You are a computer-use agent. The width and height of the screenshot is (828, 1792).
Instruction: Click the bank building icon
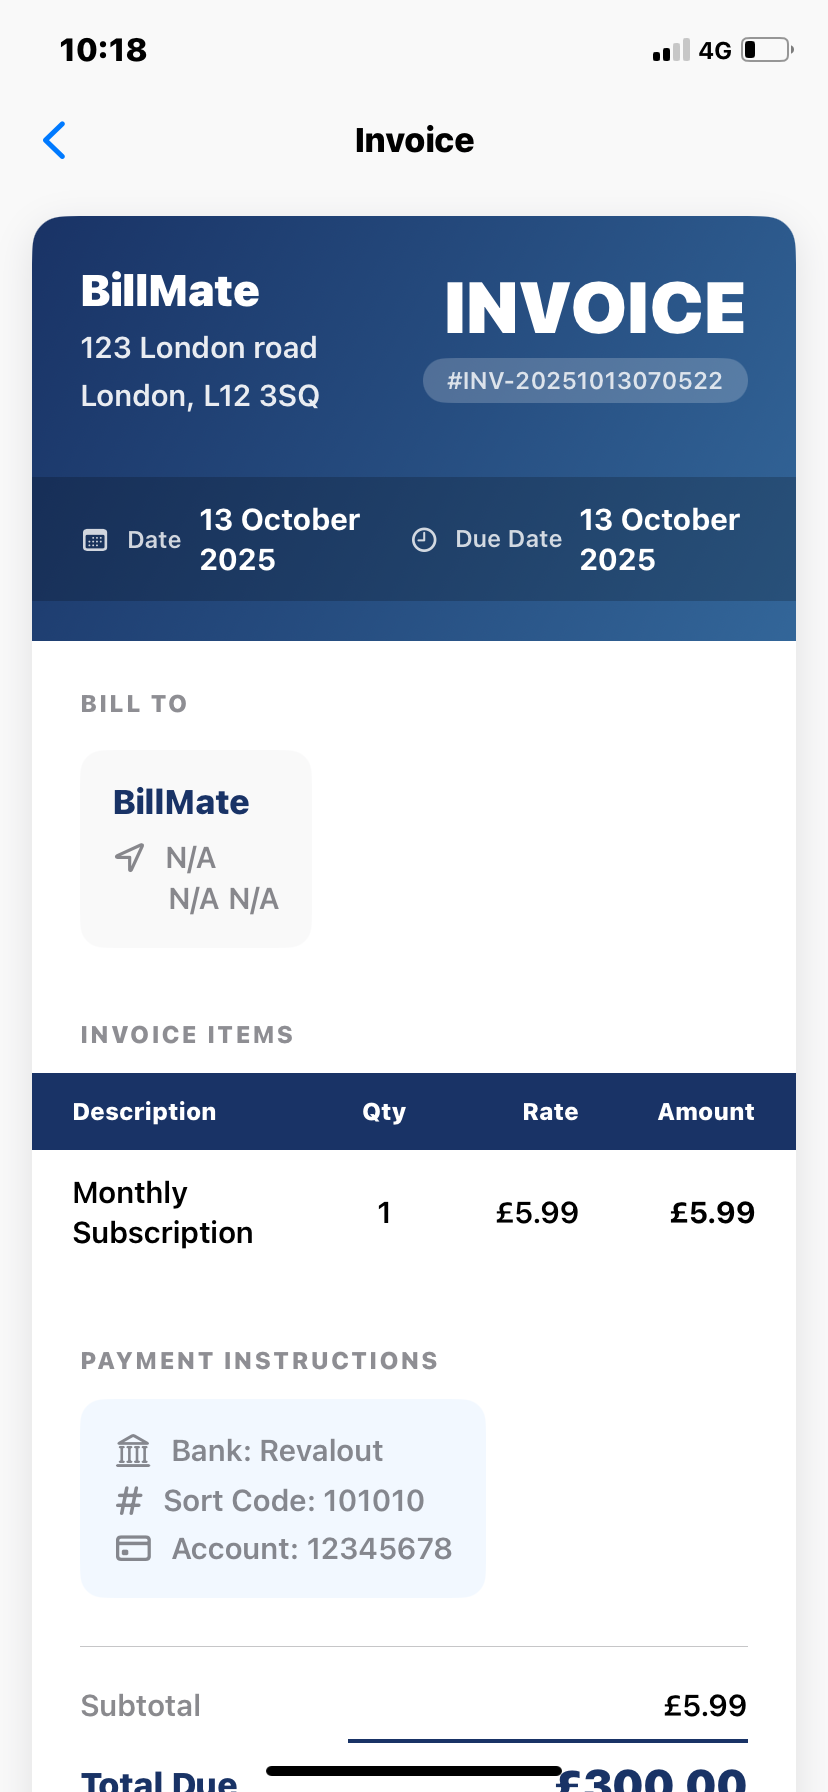[x=133, y=1450]
